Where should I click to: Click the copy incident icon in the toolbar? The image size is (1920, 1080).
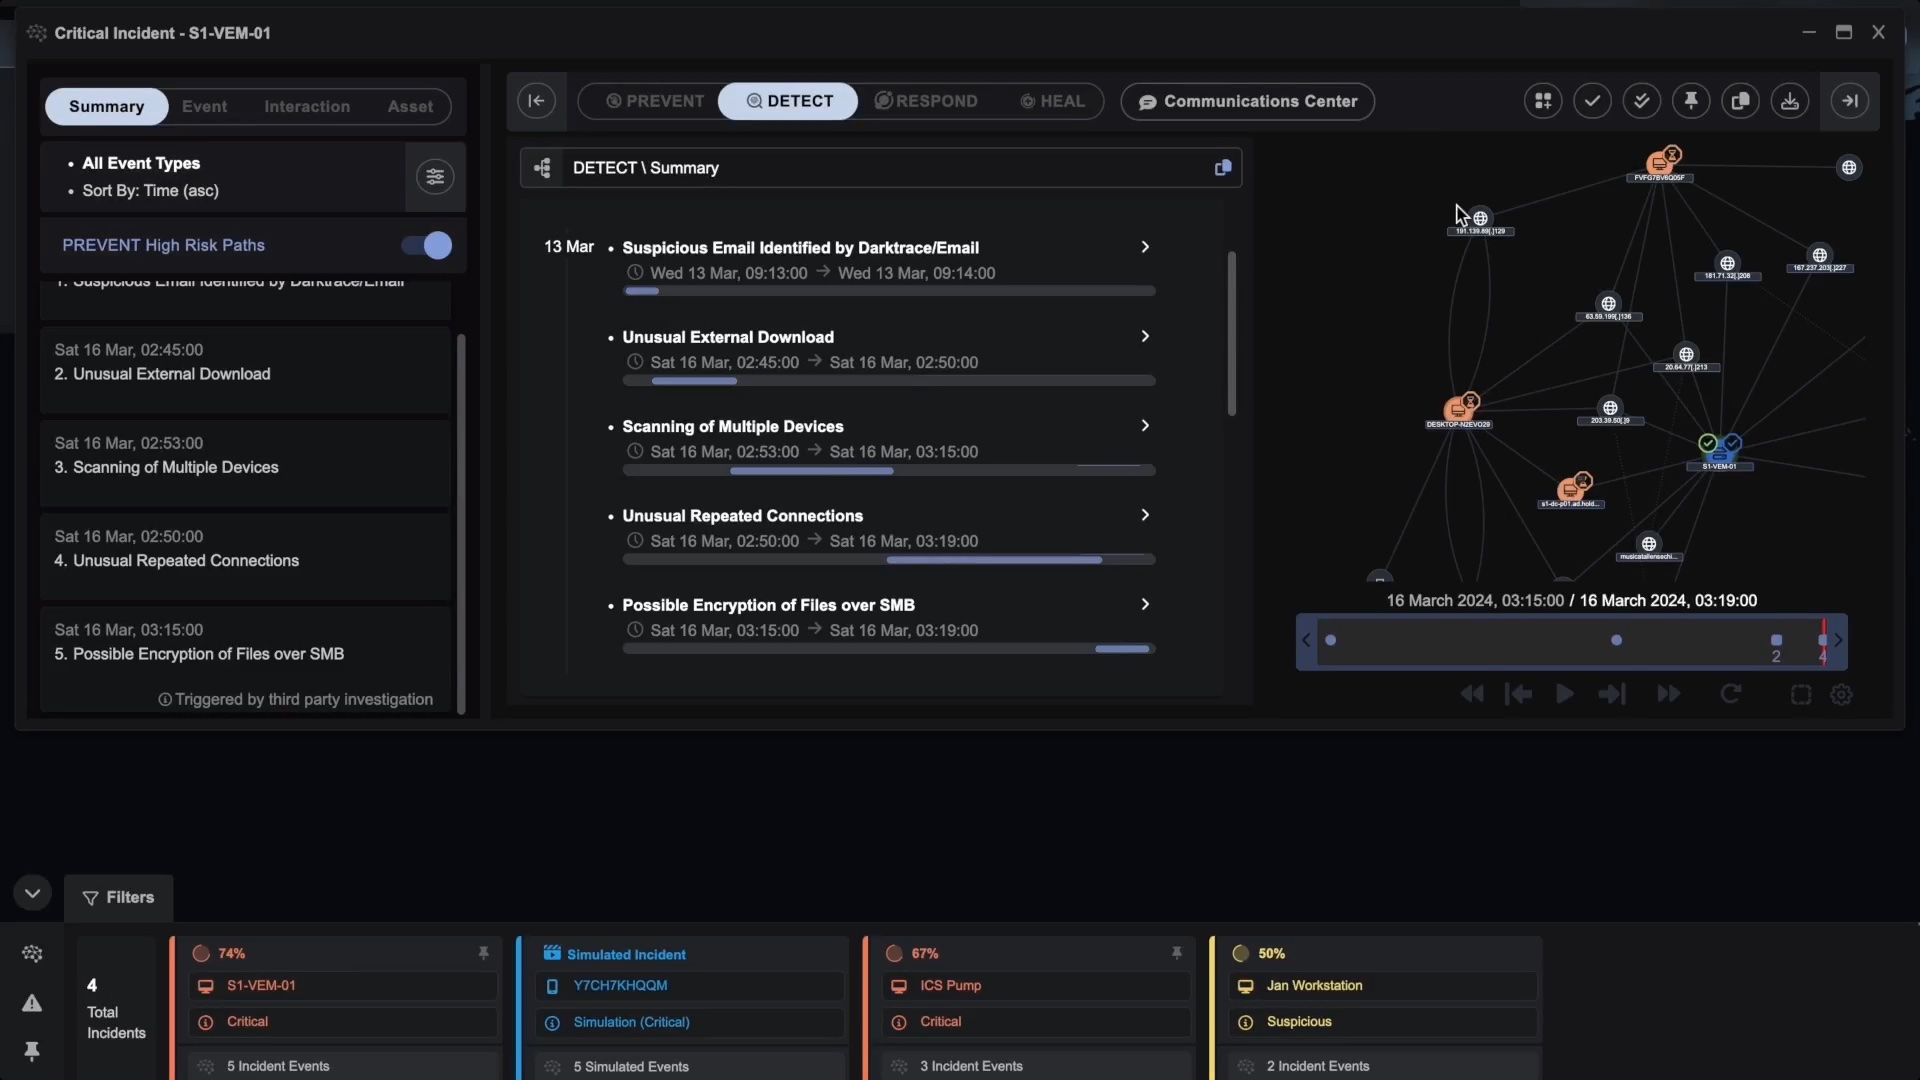pos(1740,101)
